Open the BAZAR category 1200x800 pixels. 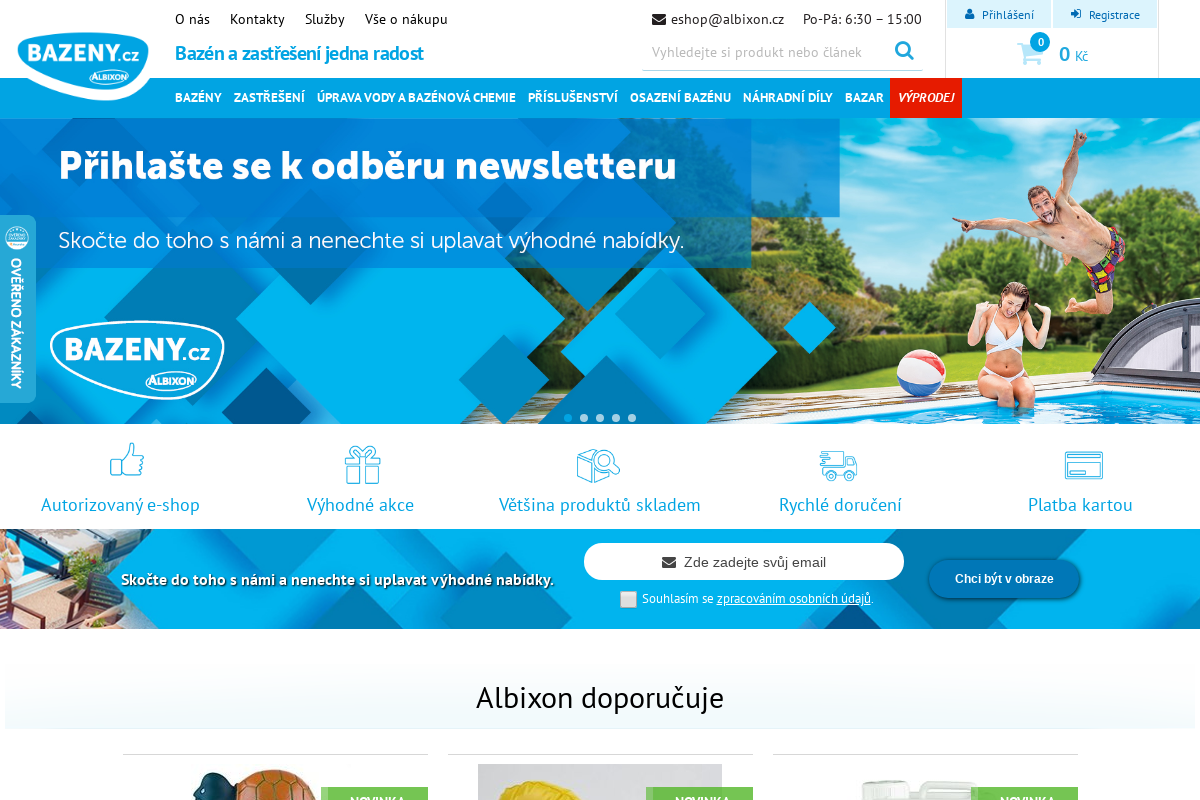pos(864,98)
